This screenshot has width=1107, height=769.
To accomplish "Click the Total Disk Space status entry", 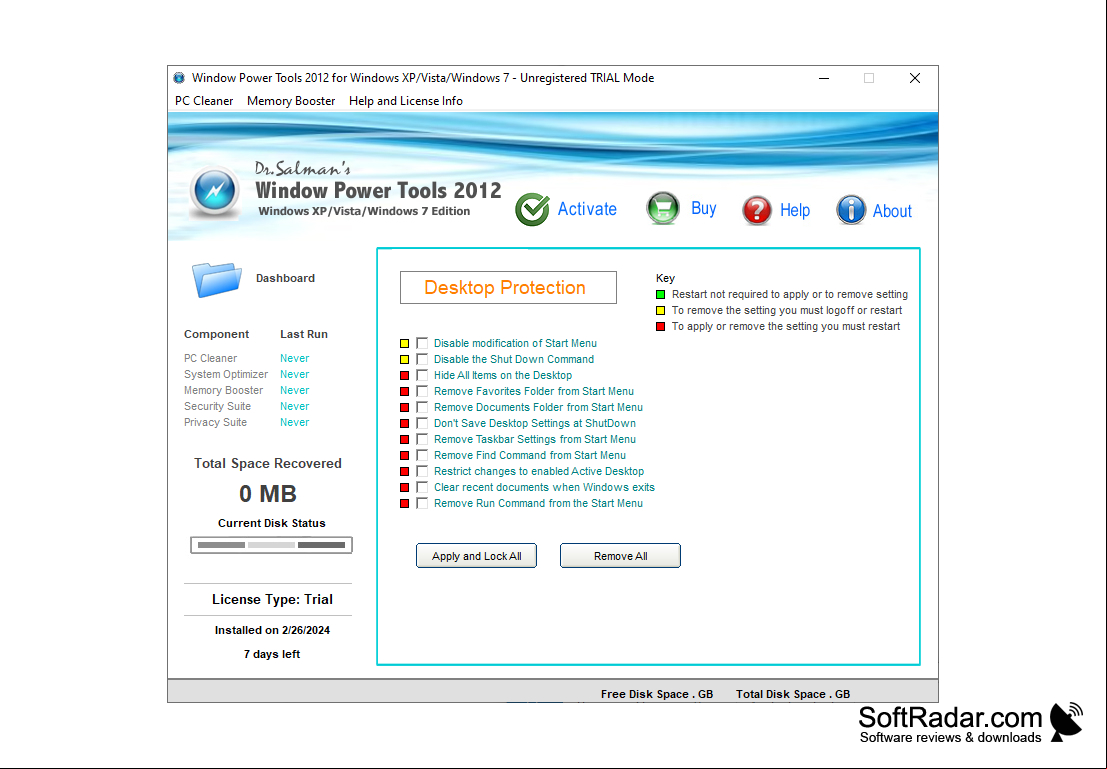I will pyautogui.click(x=793, y=694).
